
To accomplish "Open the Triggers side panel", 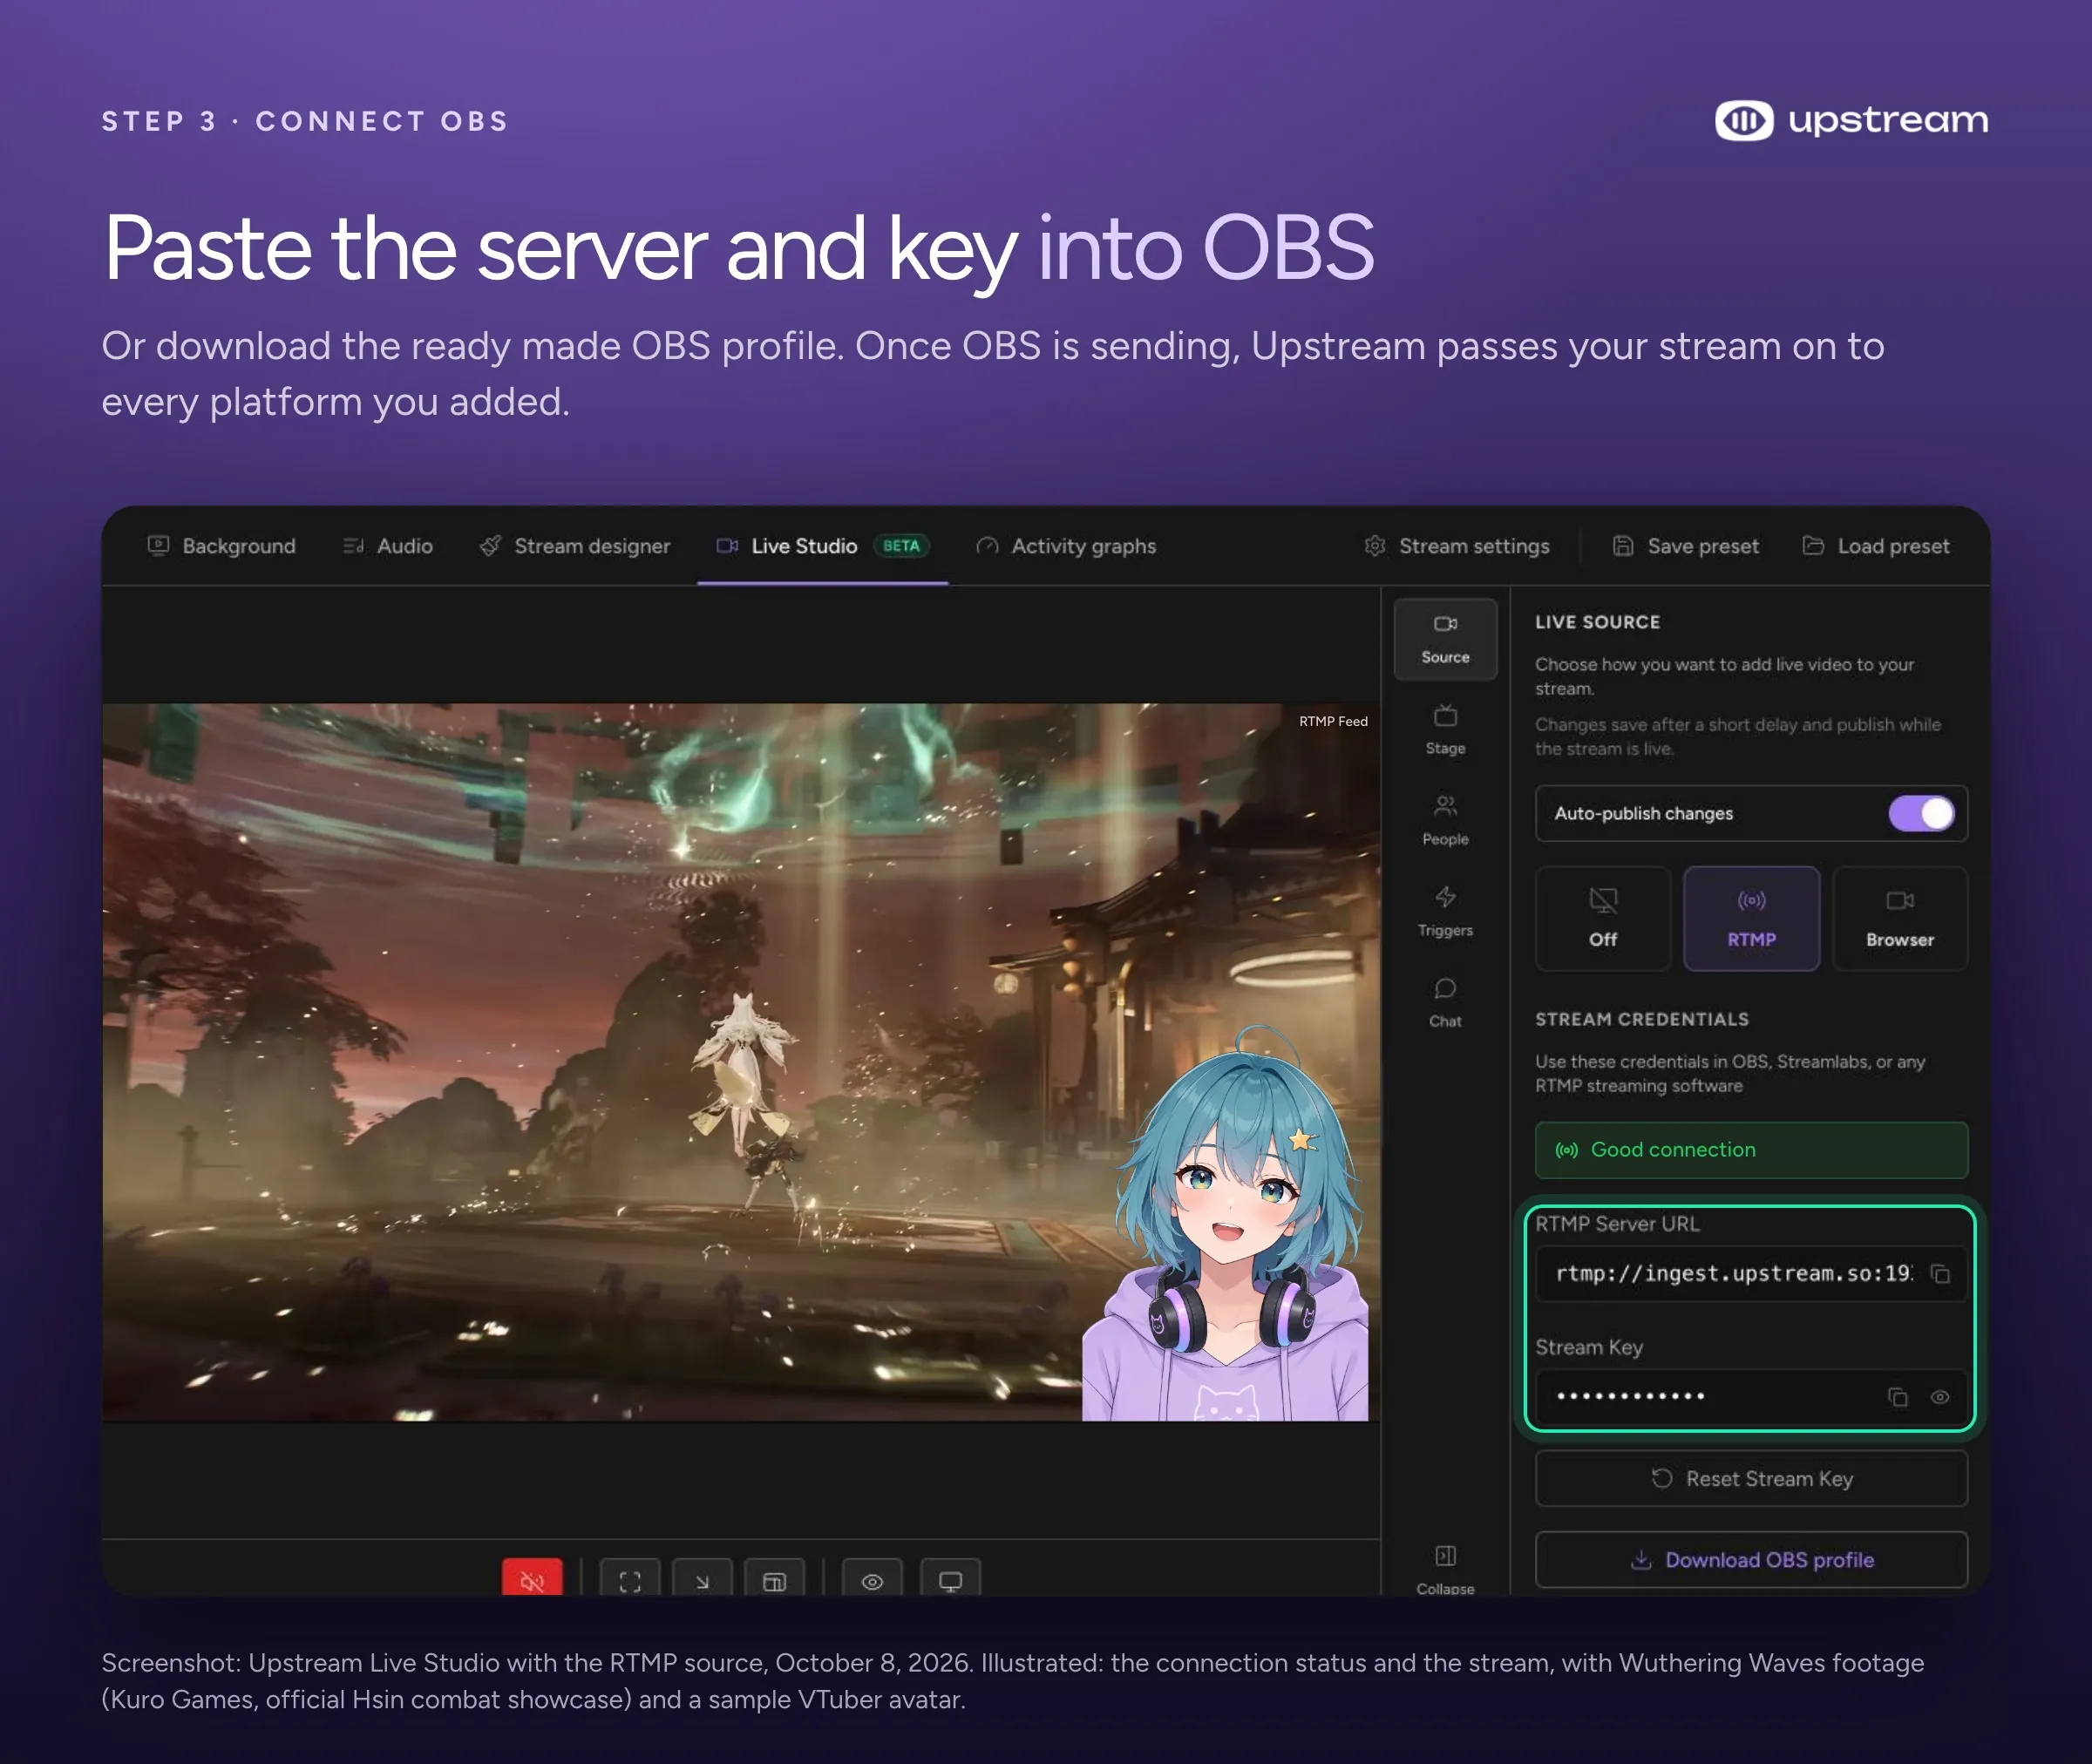I will pos(1445,912).
